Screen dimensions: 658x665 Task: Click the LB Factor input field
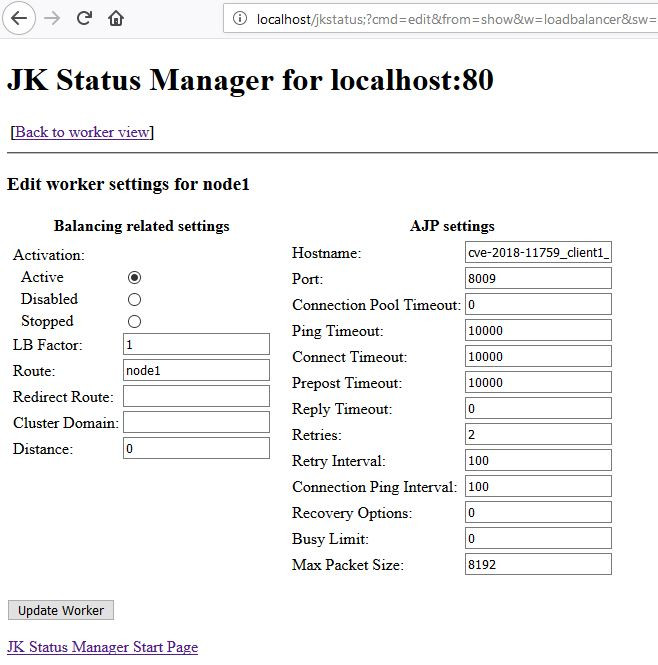[x=196, y=344]
